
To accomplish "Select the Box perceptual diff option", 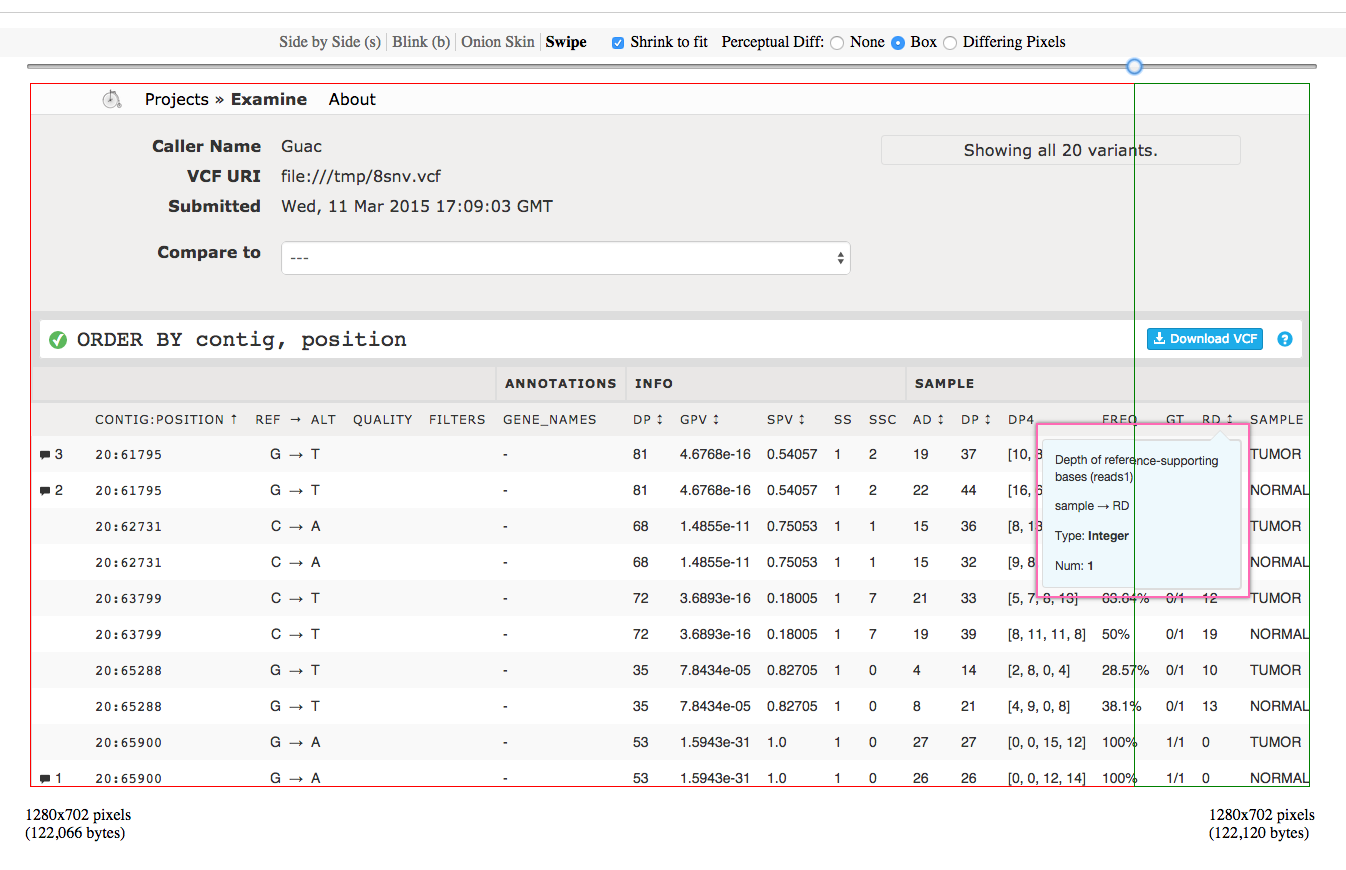I will (898, 43).
